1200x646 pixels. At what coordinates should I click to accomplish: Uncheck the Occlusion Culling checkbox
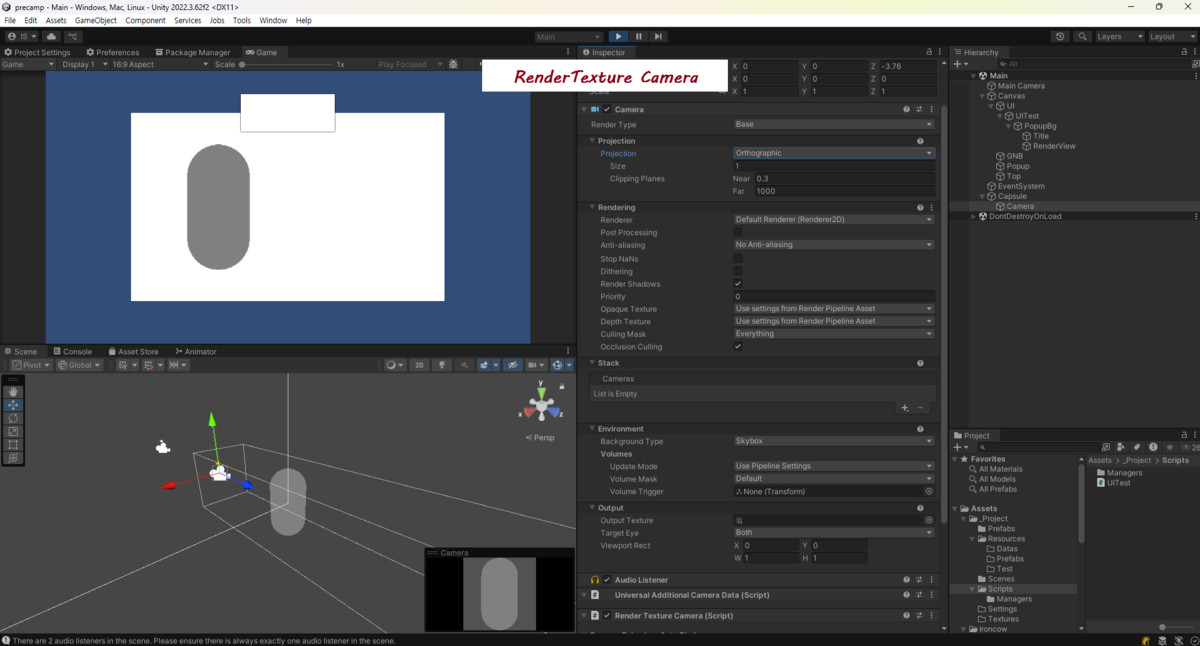point(738,347)
